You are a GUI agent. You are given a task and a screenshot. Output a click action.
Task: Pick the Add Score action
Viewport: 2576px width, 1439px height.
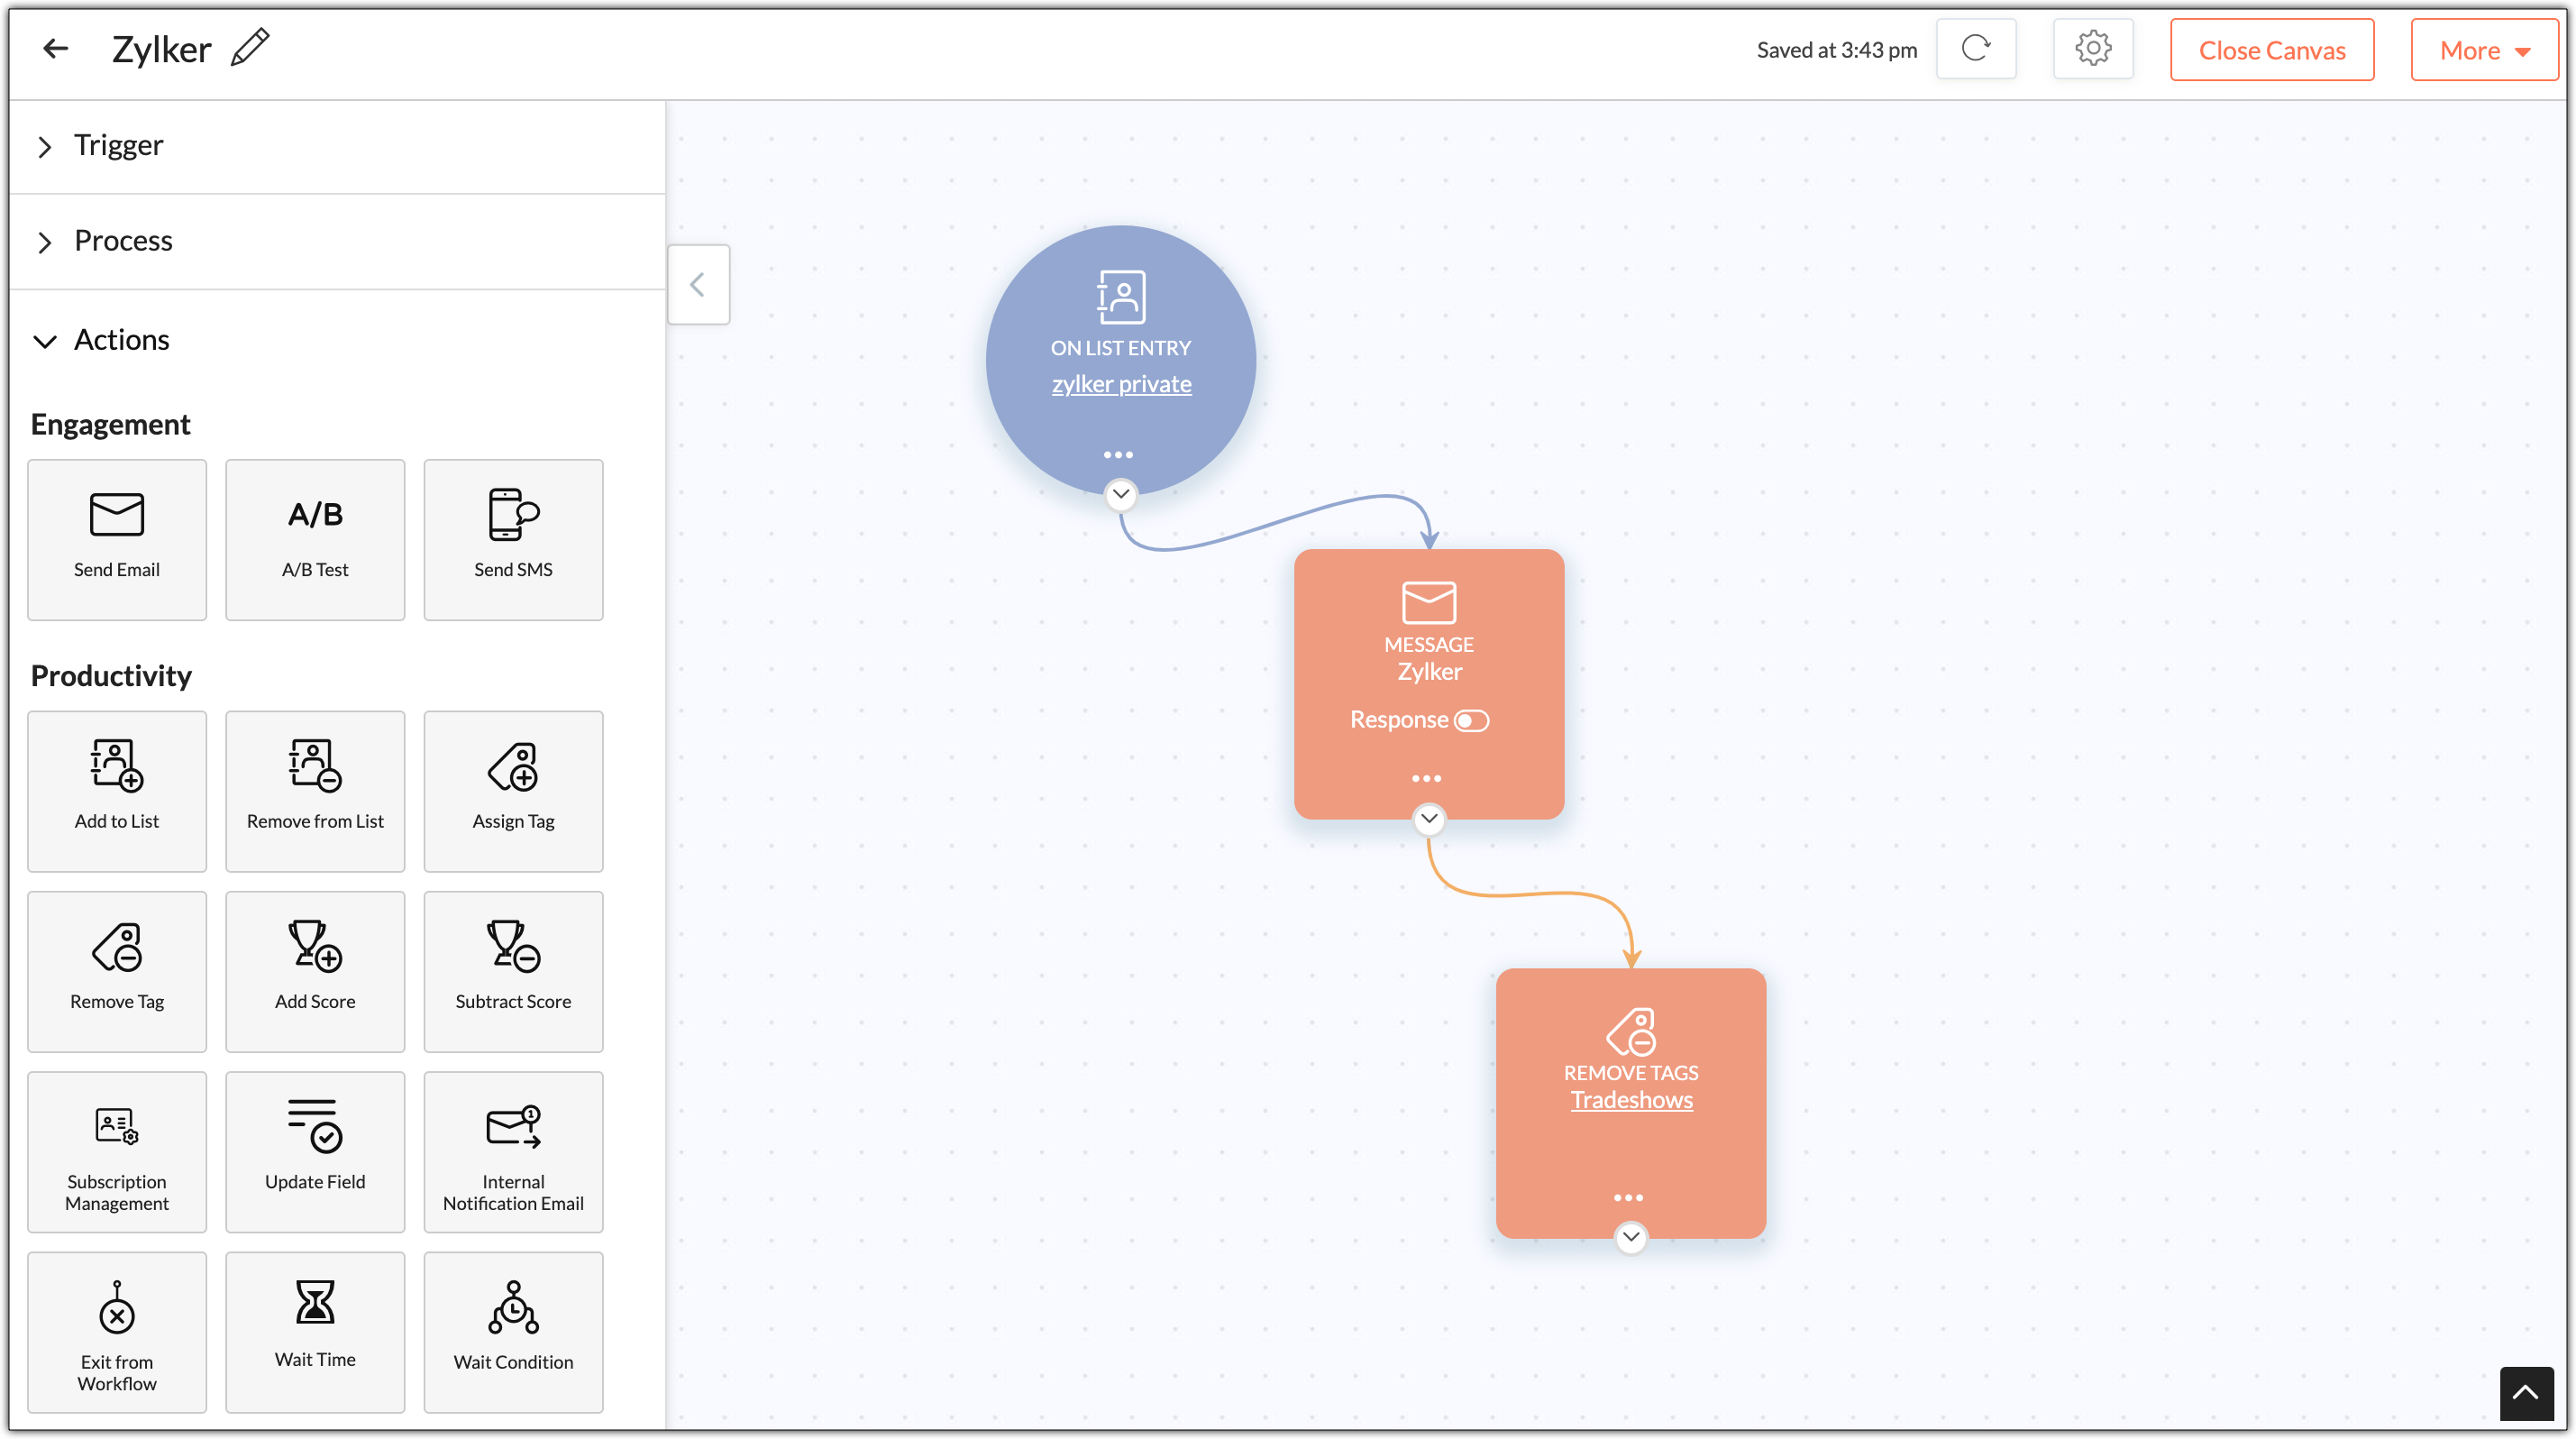(x=315, y=971)
